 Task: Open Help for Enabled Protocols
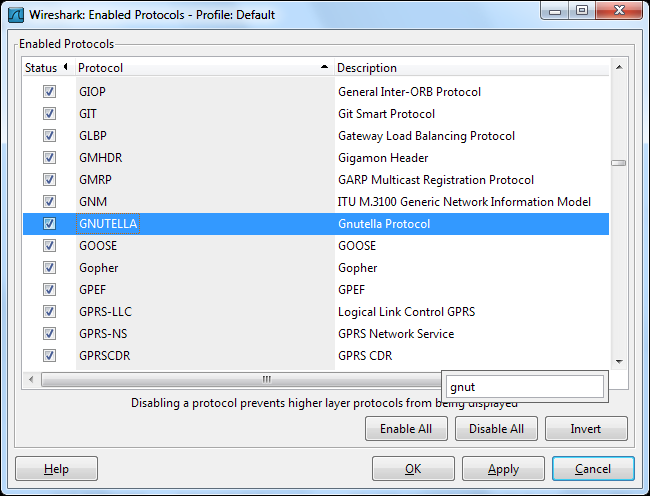pos(56,469)
